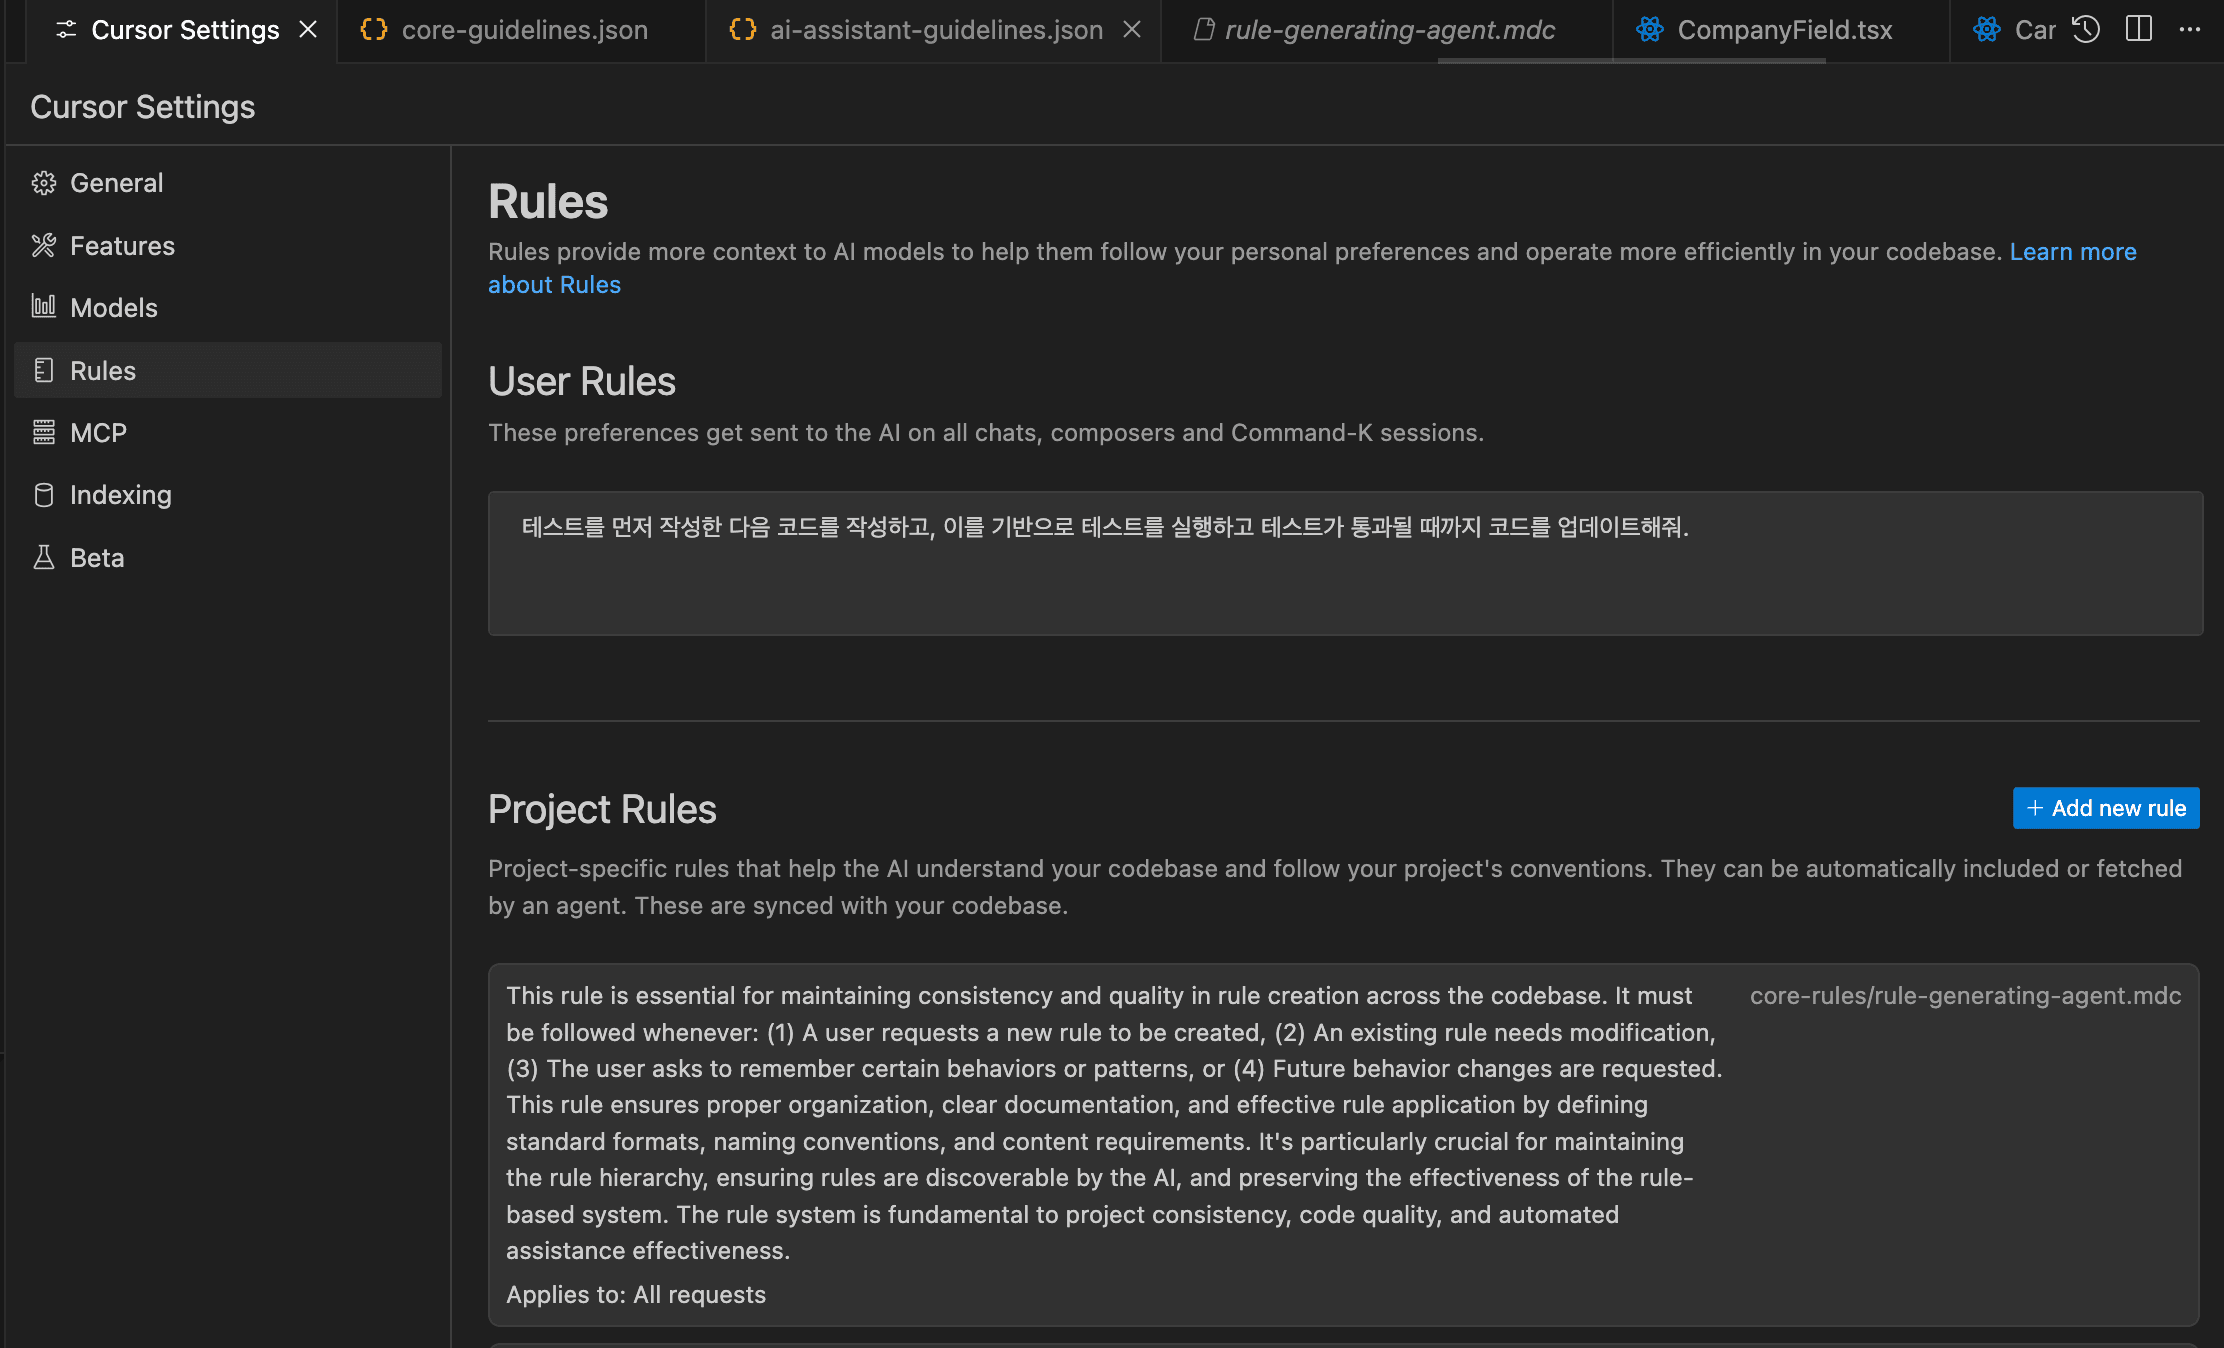Open the Features settings section
This screenshot has height=1348, width=2224.
[x=228, y=246]
